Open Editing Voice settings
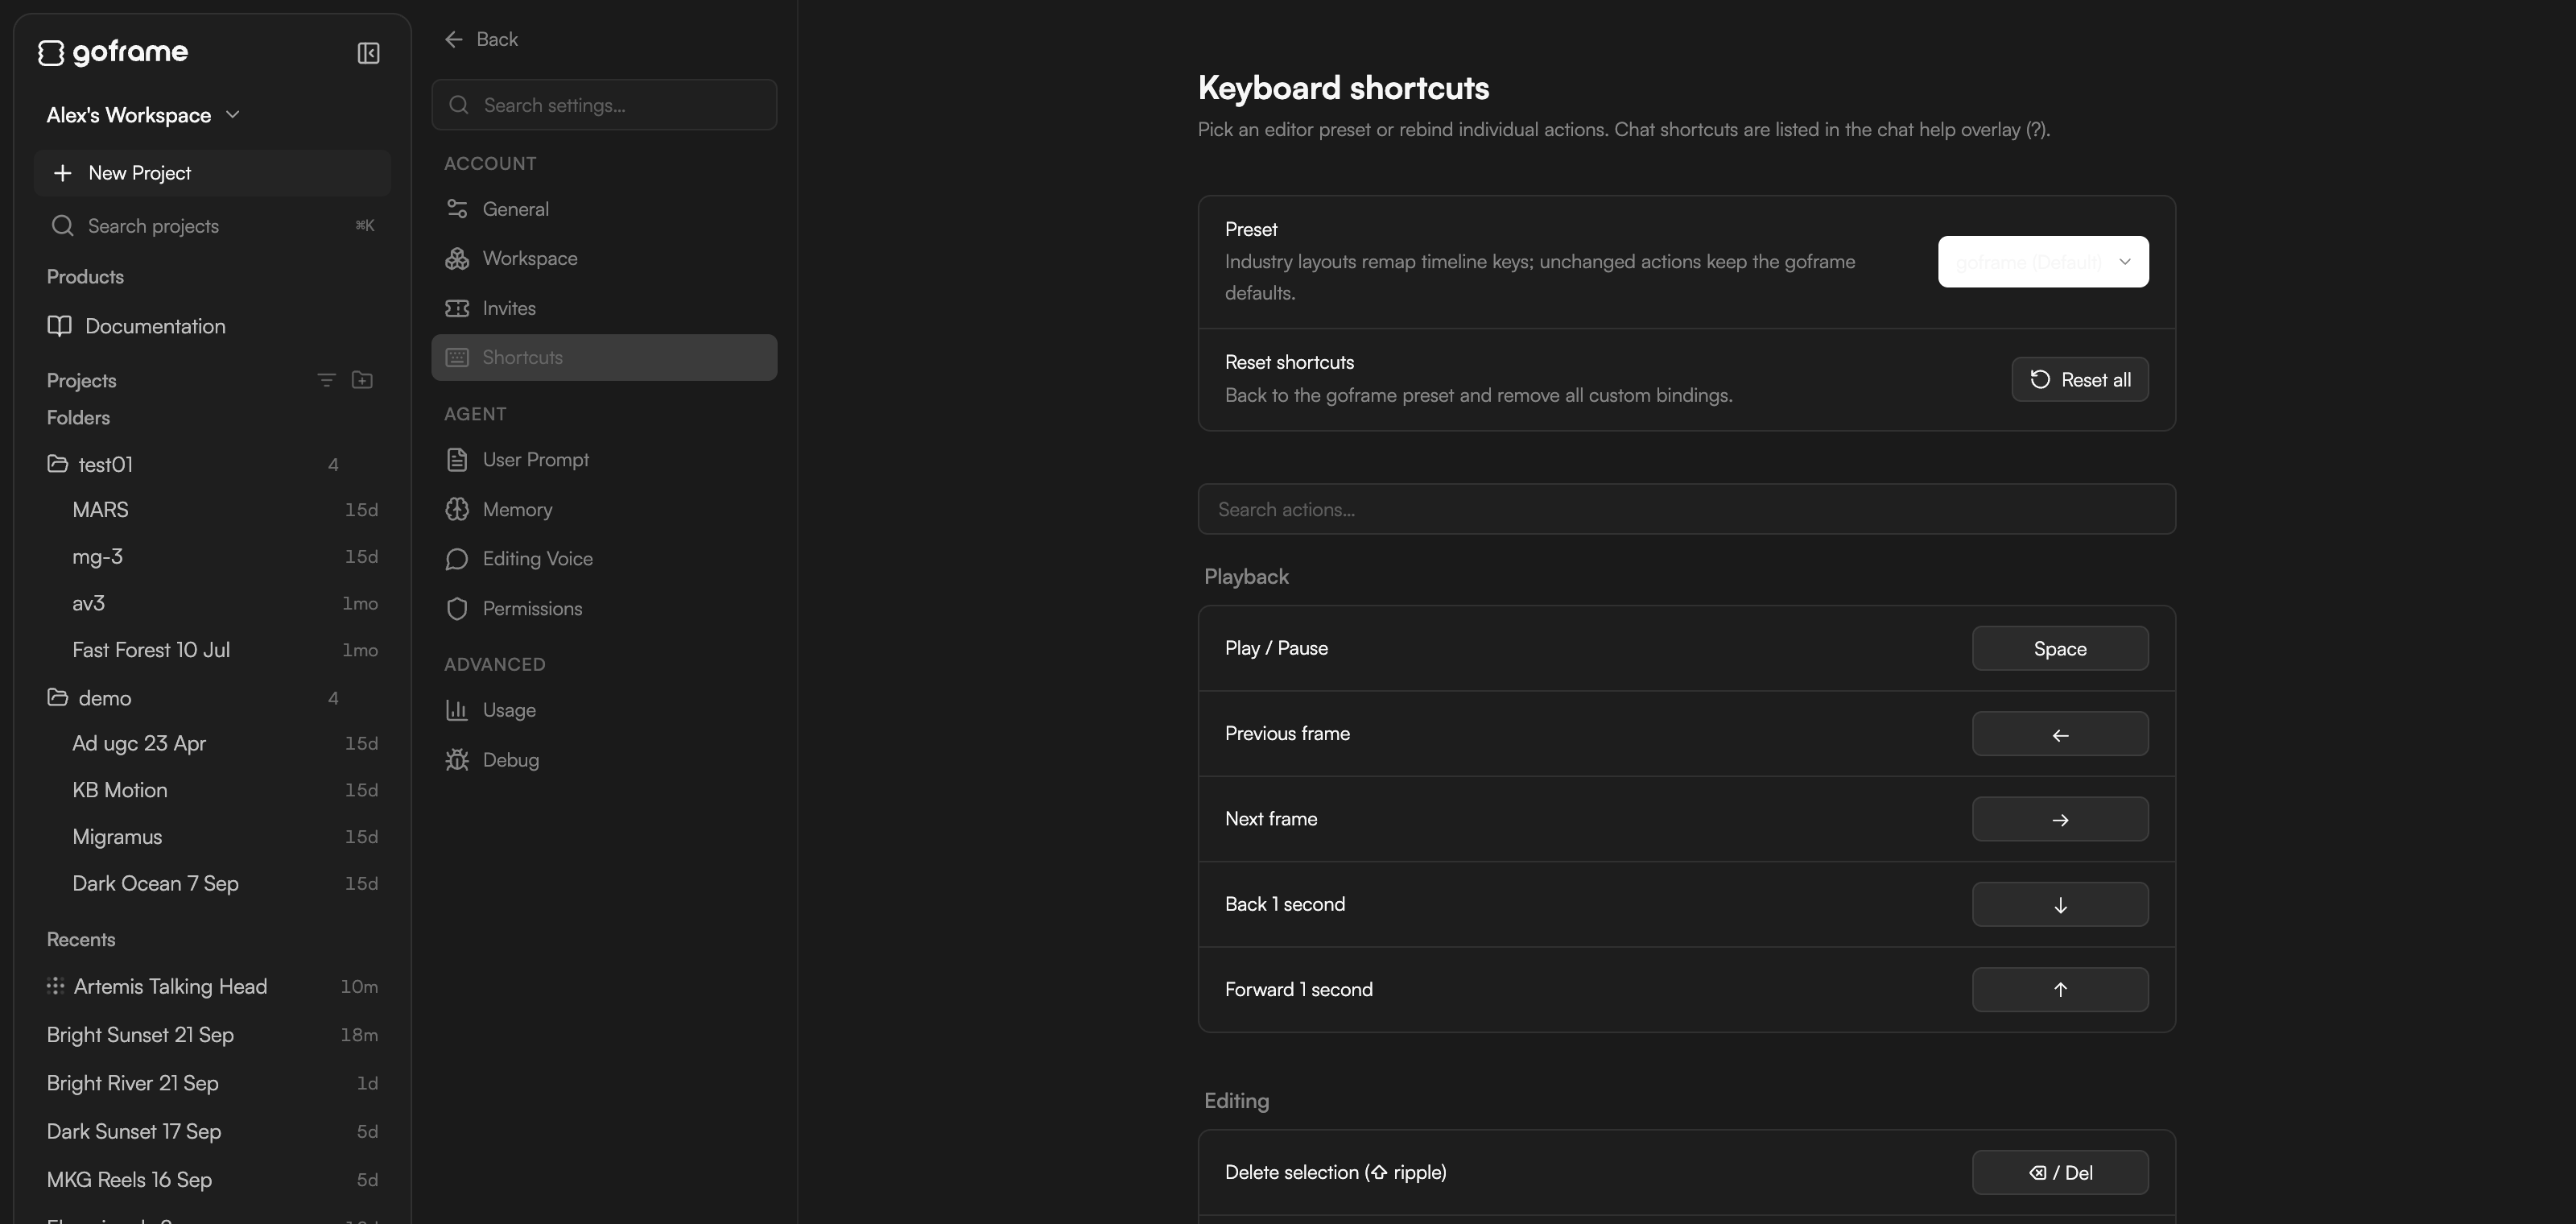Image resolution: width=2576 pixels, height=1224 pixels. [604, 559]
